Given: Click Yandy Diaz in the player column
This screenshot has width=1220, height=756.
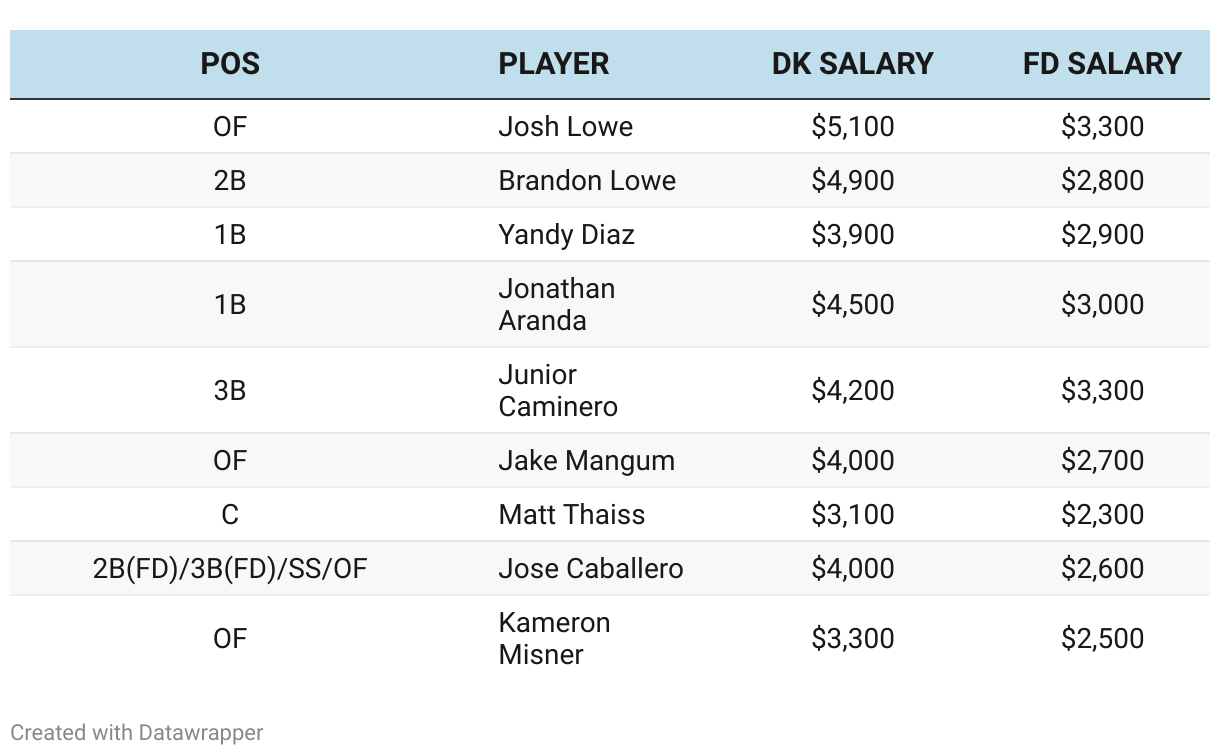Looking at the screenshot, I should click(567, 235).
